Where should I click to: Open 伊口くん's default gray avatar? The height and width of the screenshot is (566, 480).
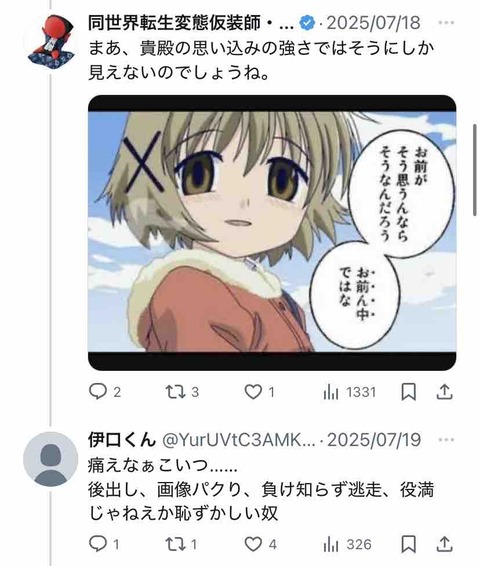pos(51,459)
